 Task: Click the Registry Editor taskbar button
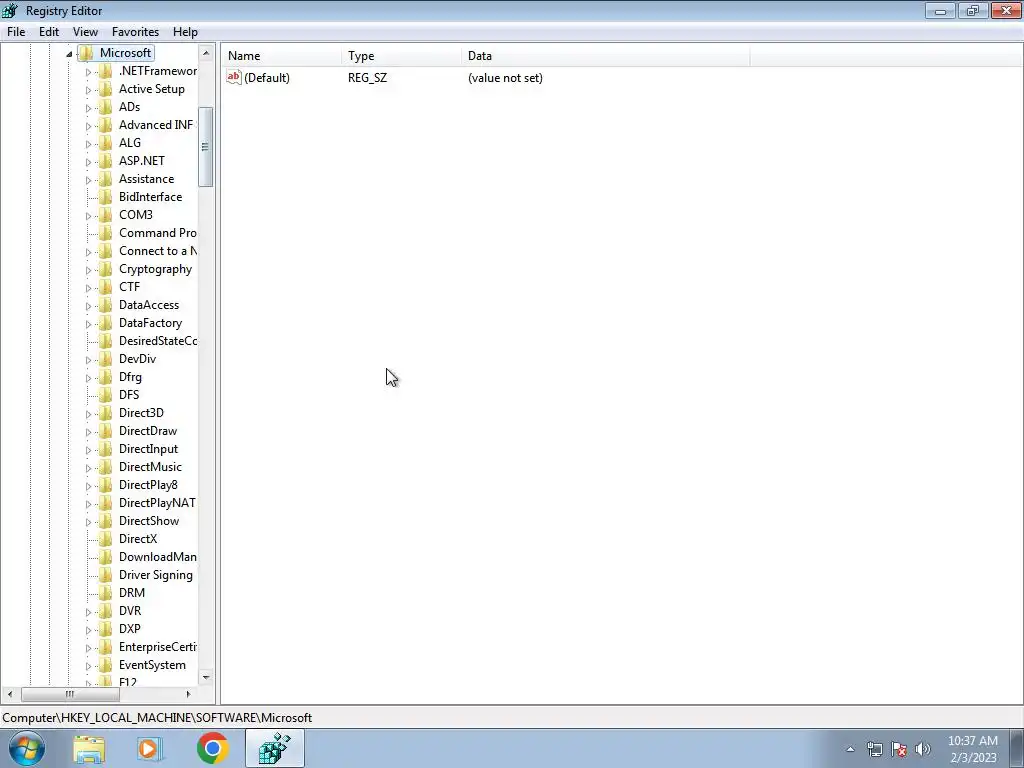[x=274, y=748]
